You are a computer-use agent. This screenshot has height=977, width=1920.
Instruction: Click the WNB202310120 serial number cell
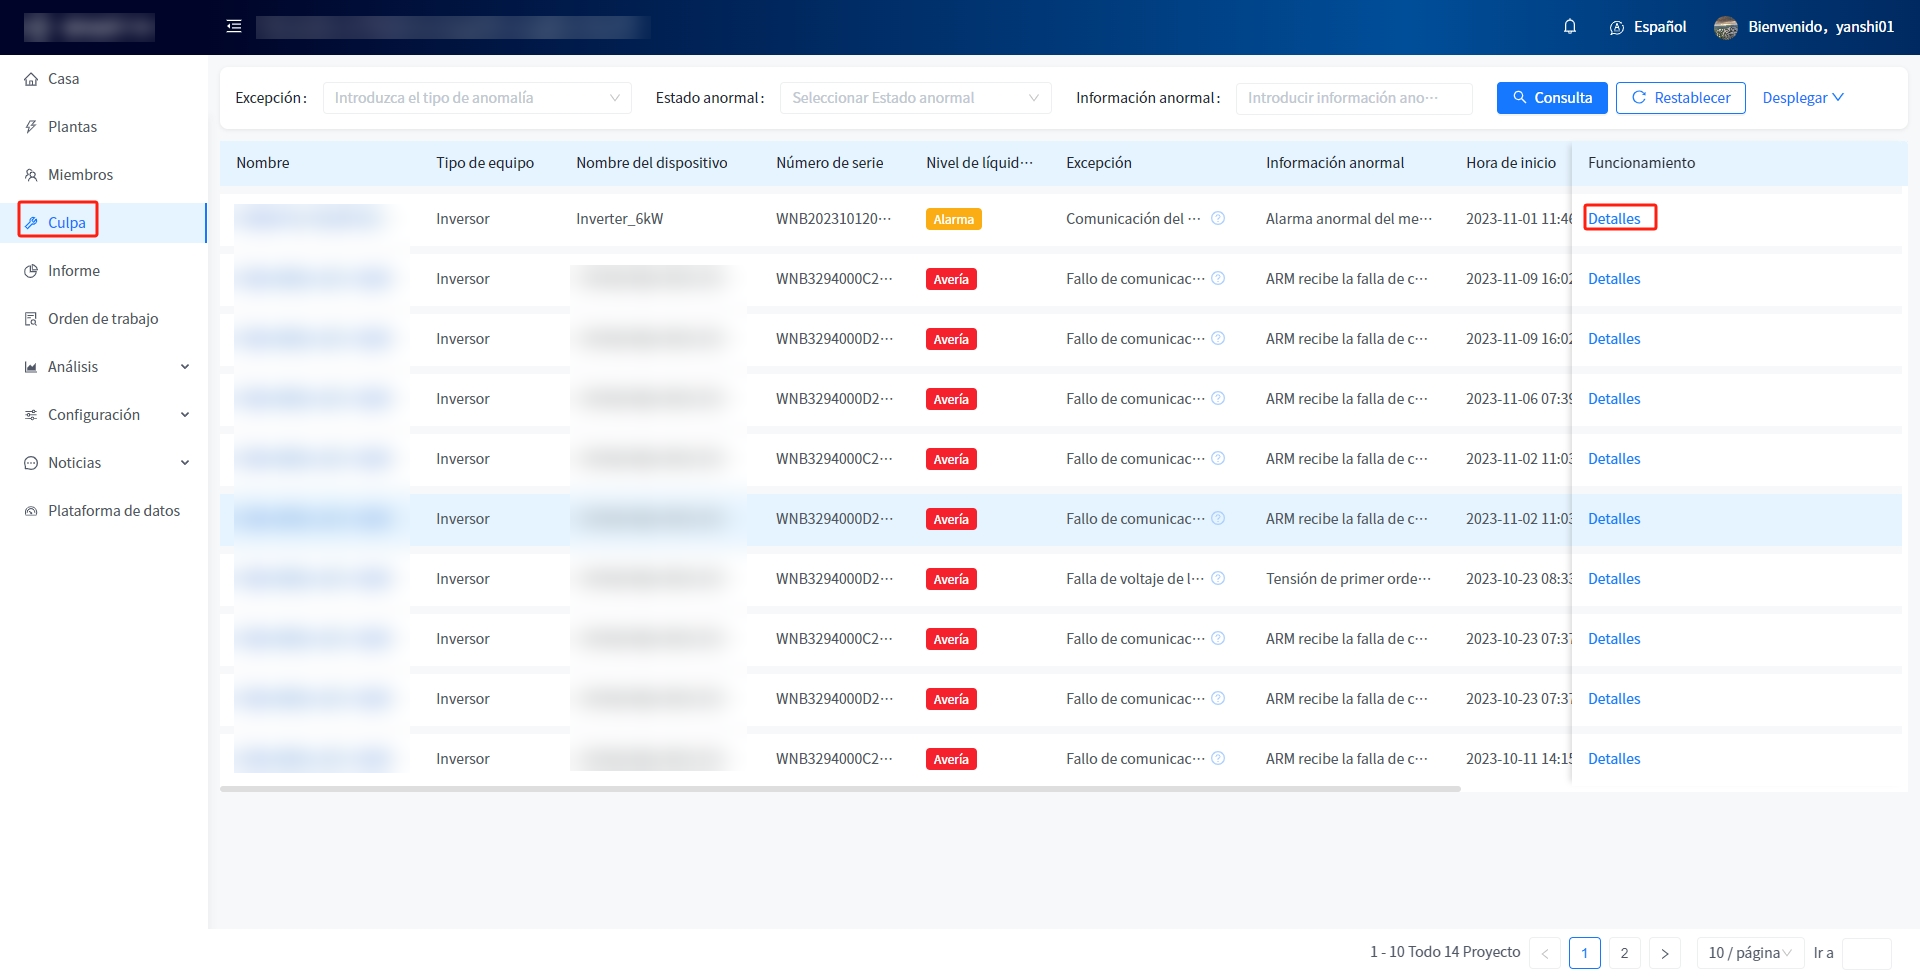[834, 219]
